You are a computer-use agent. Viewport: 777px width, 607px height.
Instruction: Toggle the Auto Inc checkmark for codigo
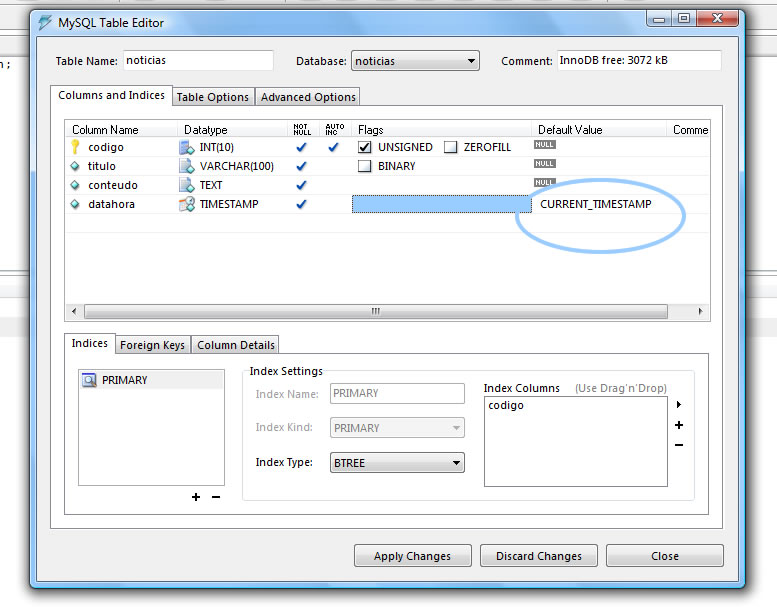pyautogui.click(x=333, y=147)
